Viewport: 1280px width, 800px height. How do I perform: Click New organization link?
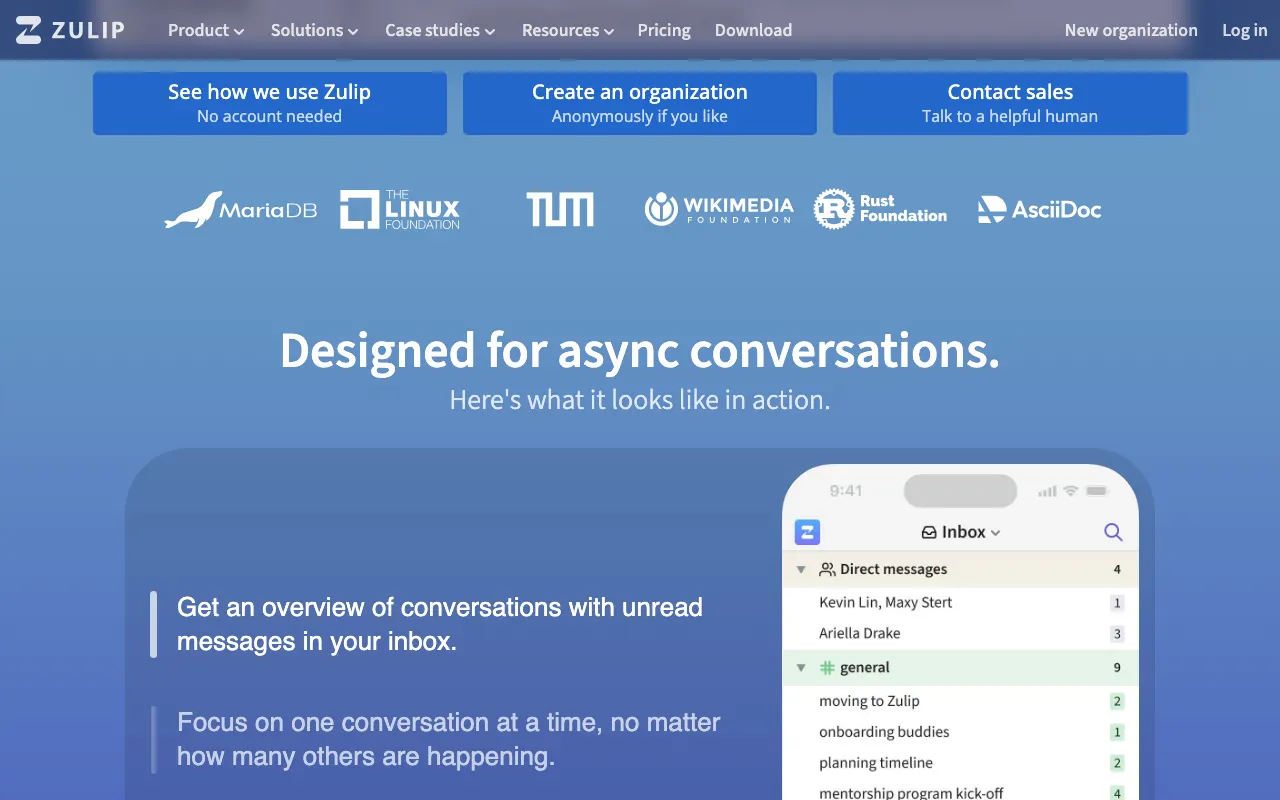point(1131,30)
